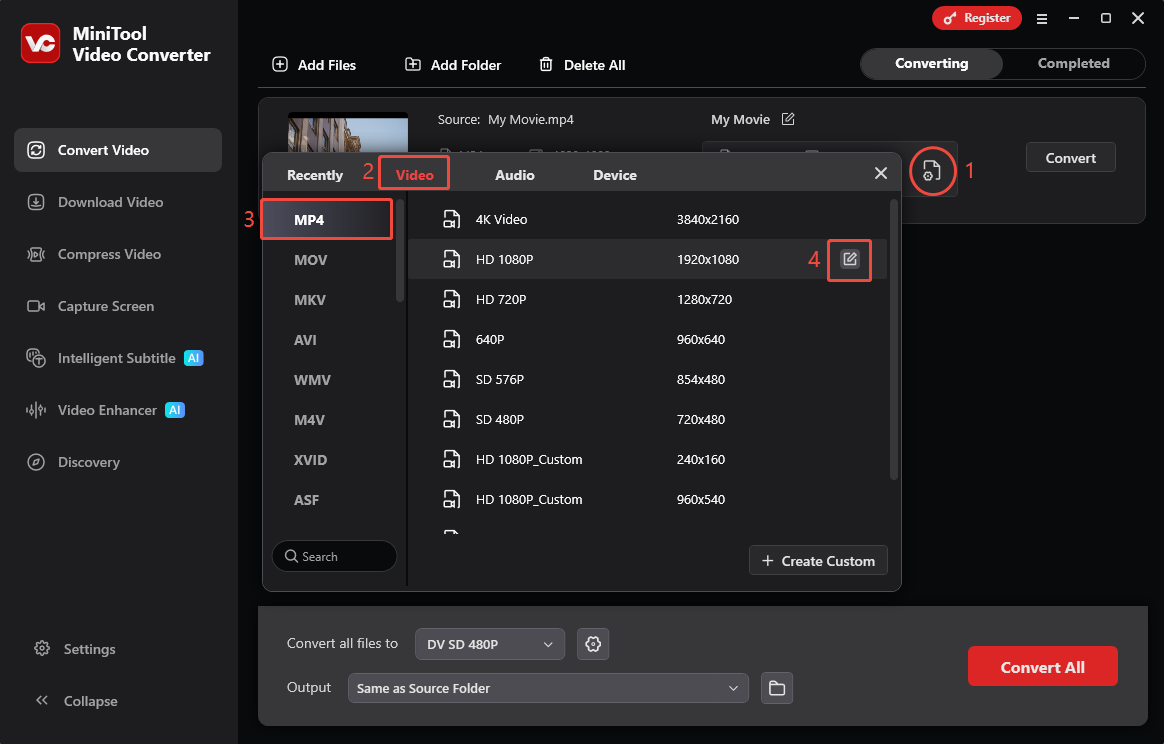Click the Convert All button
The image size is (1164, 744).
[1042, 667]
